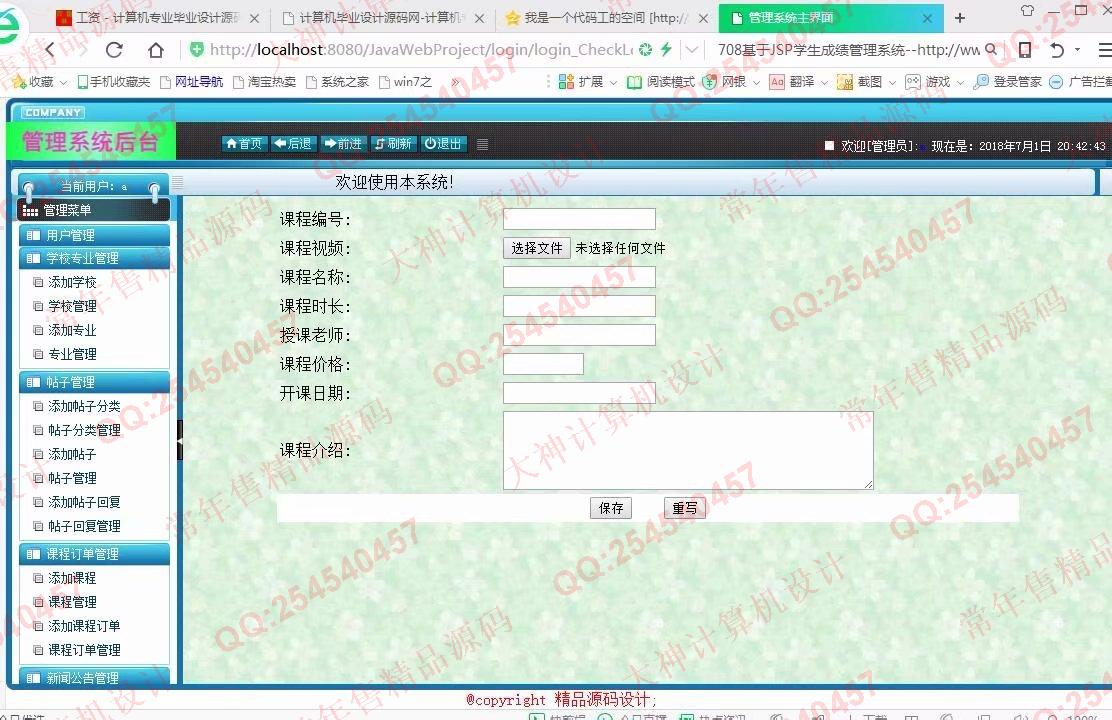1112x720 pixels.
Task: Click the 重写 reset button
Action: point(685,508)
